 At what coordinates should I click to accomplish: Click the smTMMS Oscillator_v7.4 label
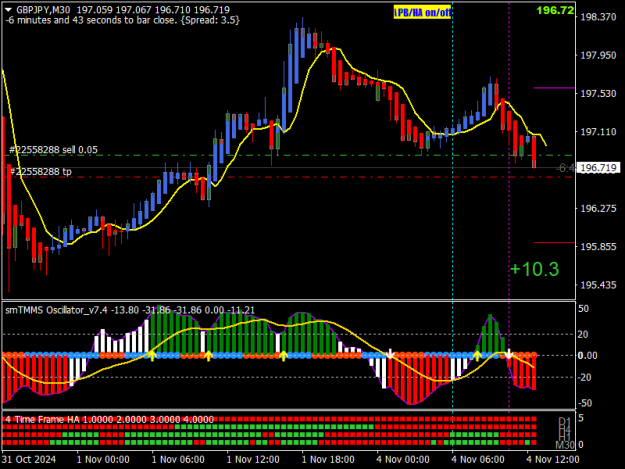56,310
